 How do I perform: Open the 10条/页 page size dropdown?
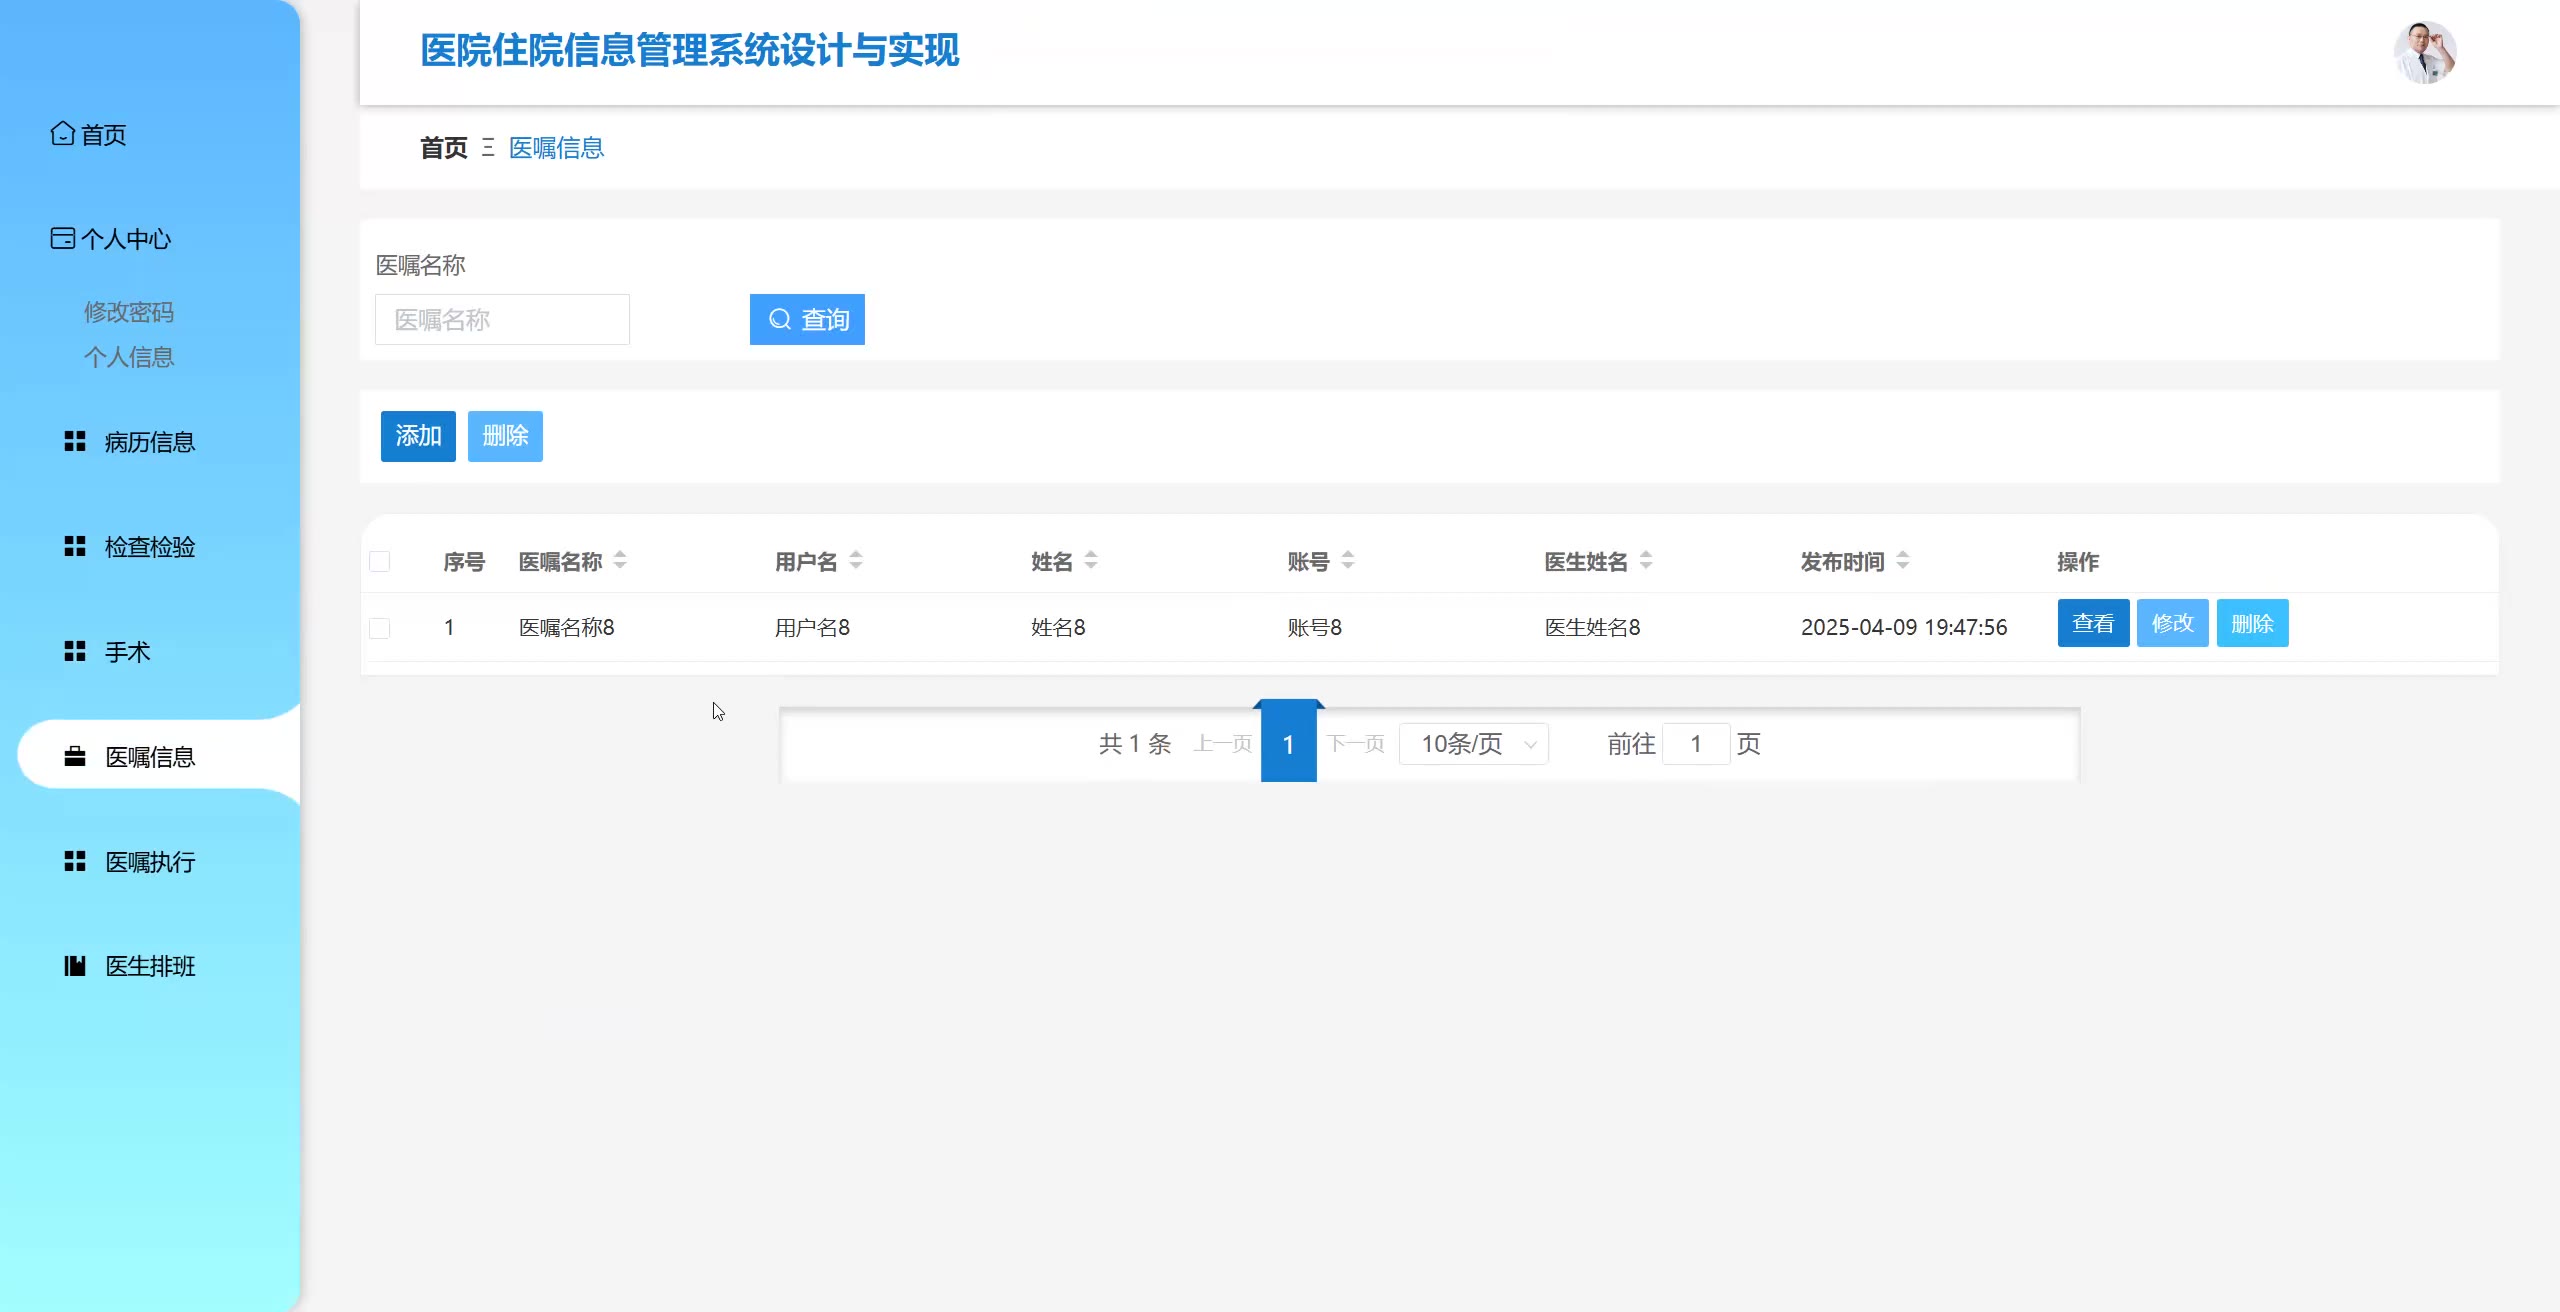coord(1474,744)
